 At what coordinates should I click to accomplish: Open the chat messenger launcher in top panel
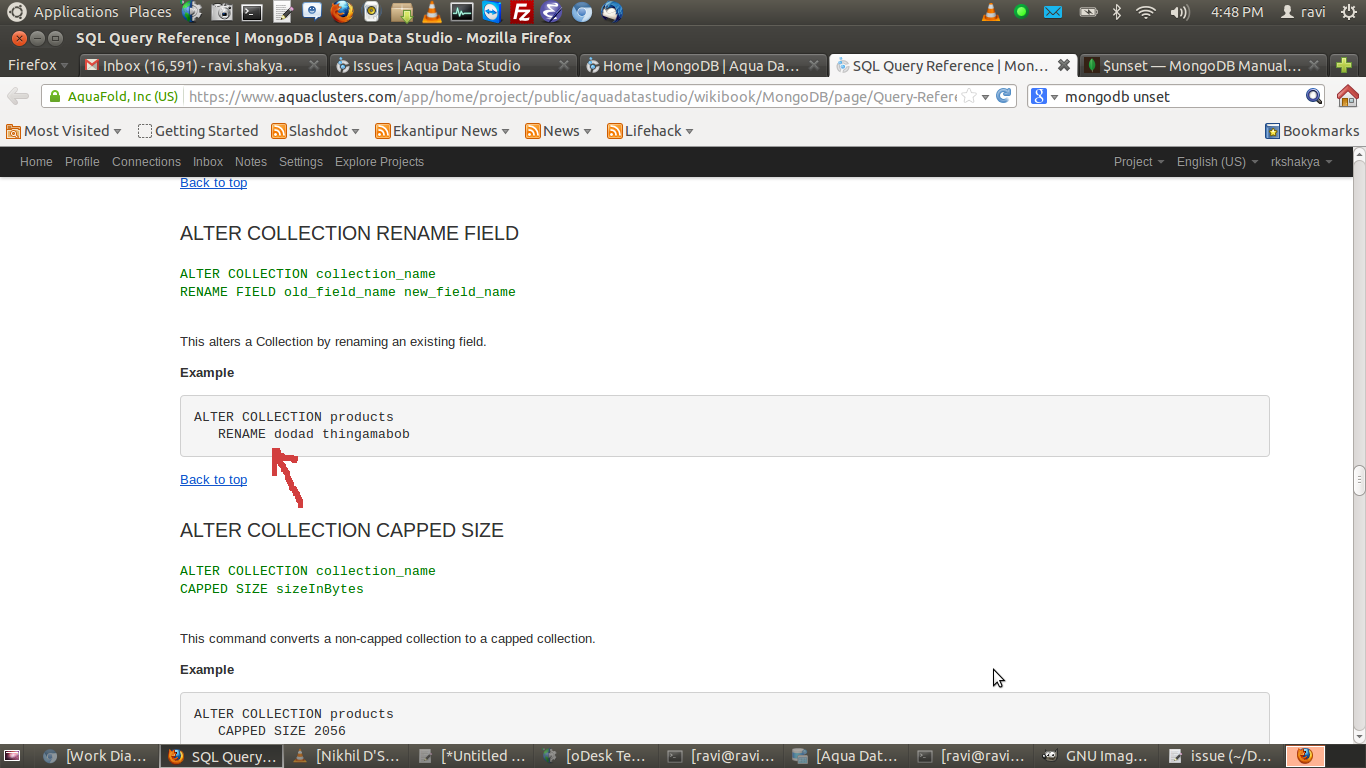[312, 12]
